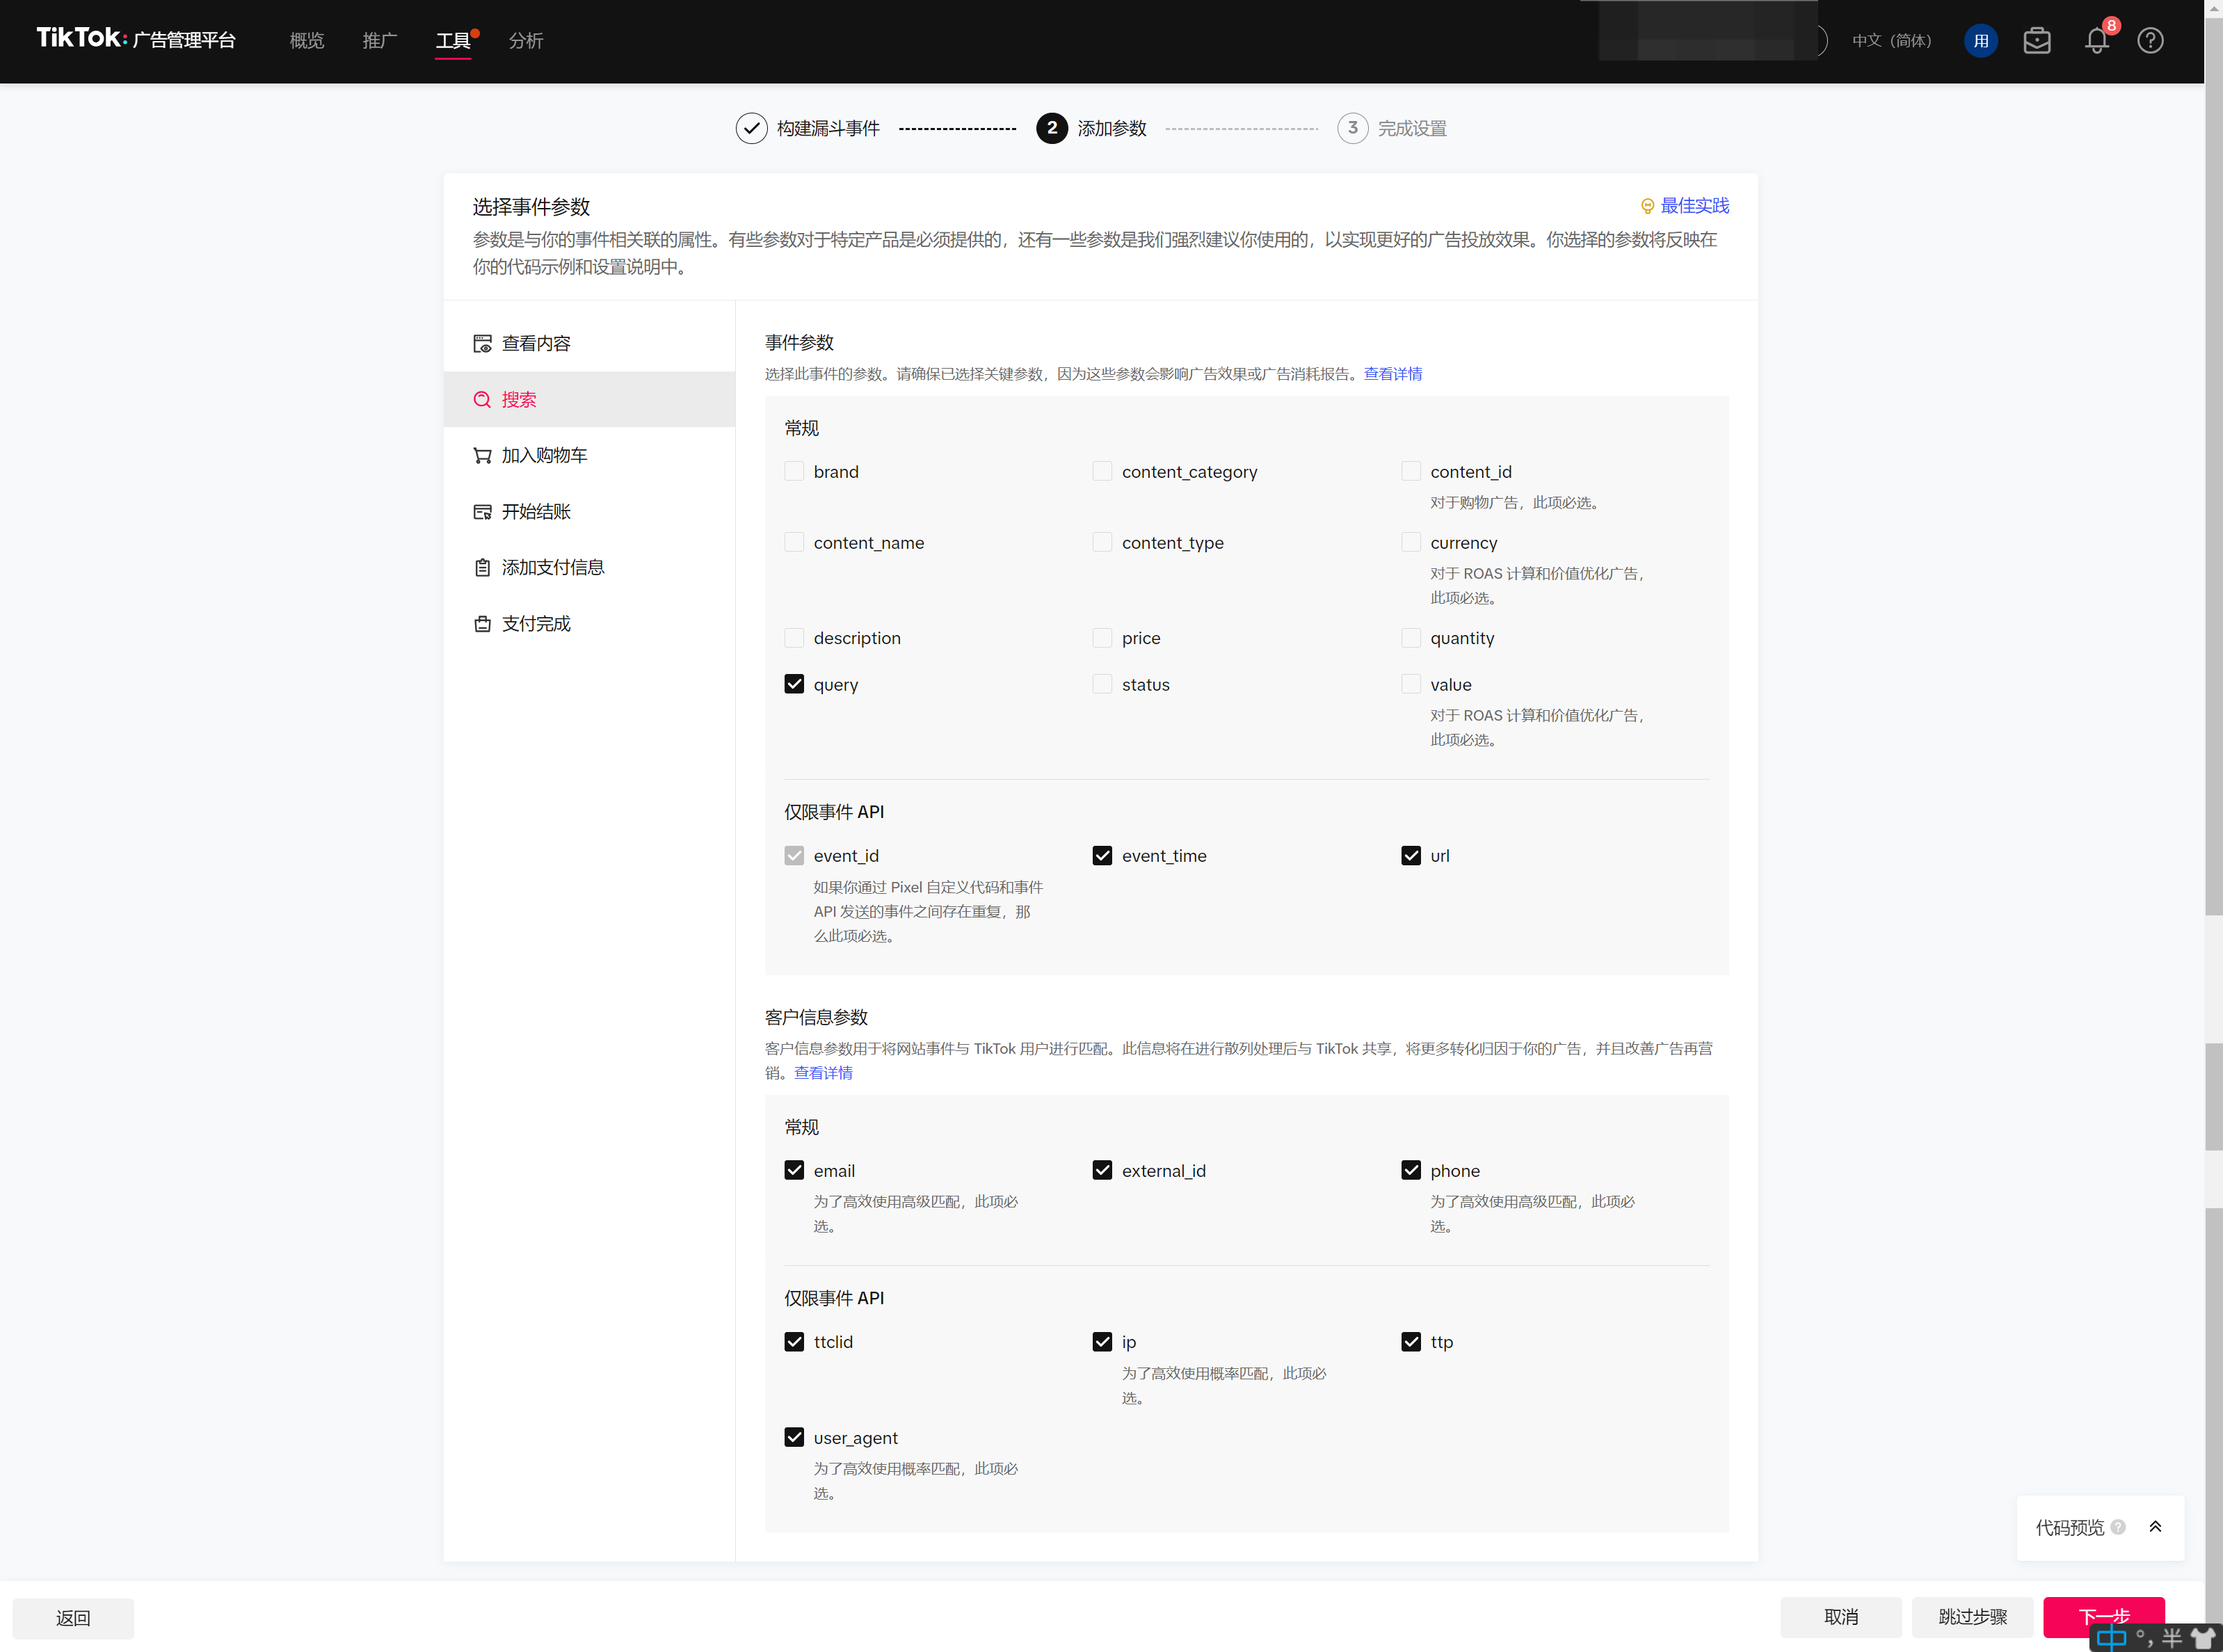This screenshot has height=1652, width=2223.
Task: Open the 概览 menu
Action: [307, 41]
